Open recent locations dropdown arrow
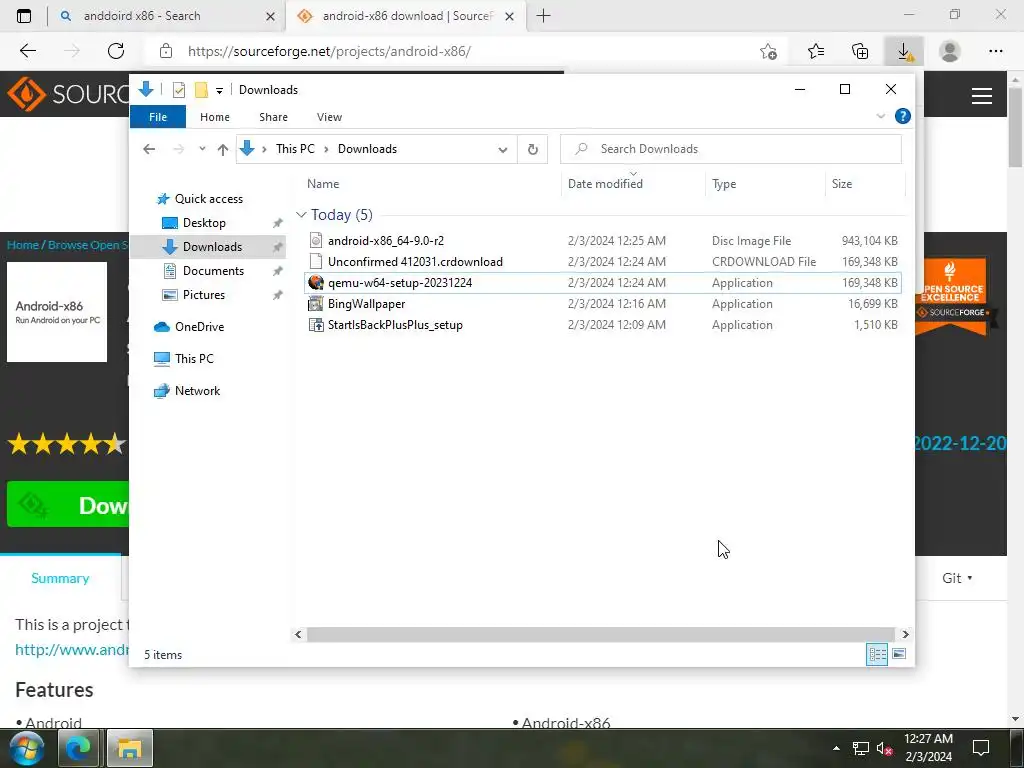The image size is (1024, 768). (202, 149)
